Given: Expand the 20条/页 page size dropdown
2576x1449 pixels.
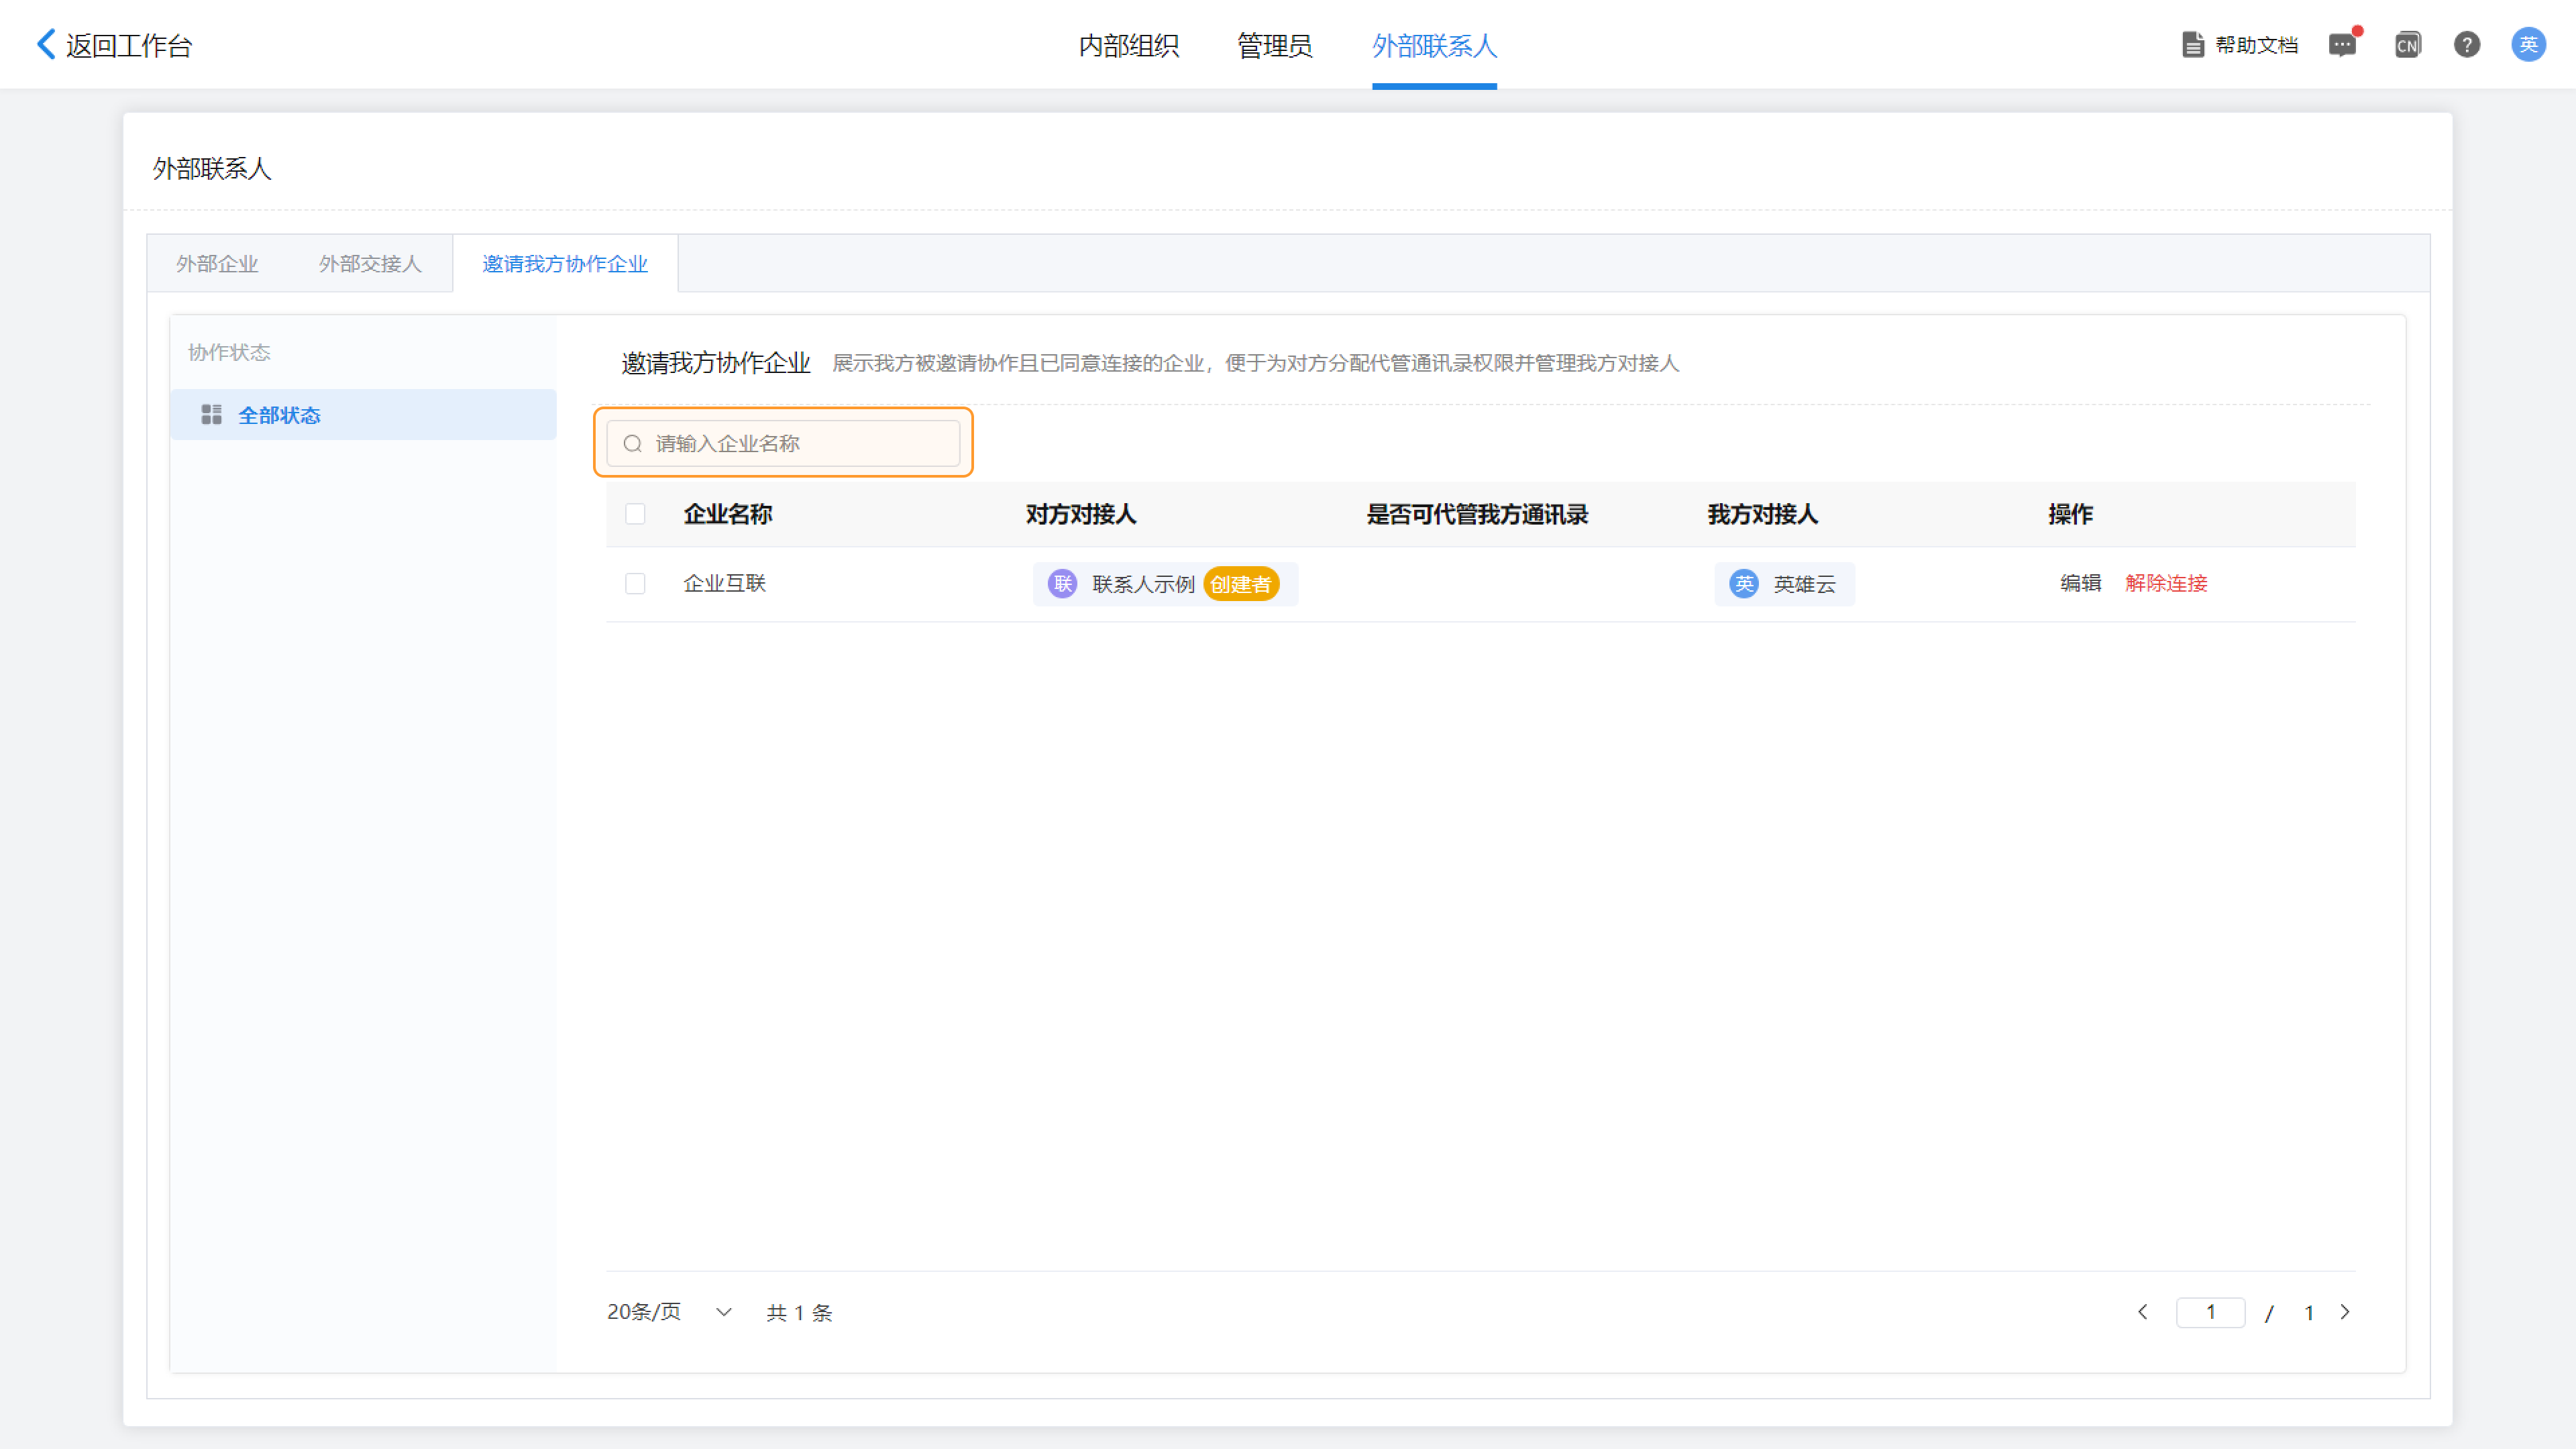Looking at the screenshot, I should [x=669, y=1312].
